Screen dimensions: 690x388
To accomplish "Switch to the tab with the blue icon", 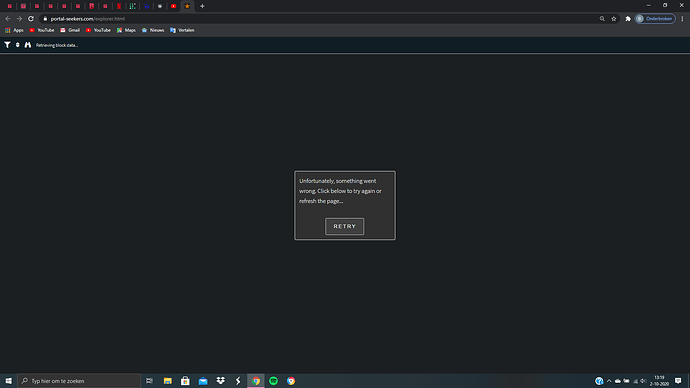I will [x=147, y=6].
